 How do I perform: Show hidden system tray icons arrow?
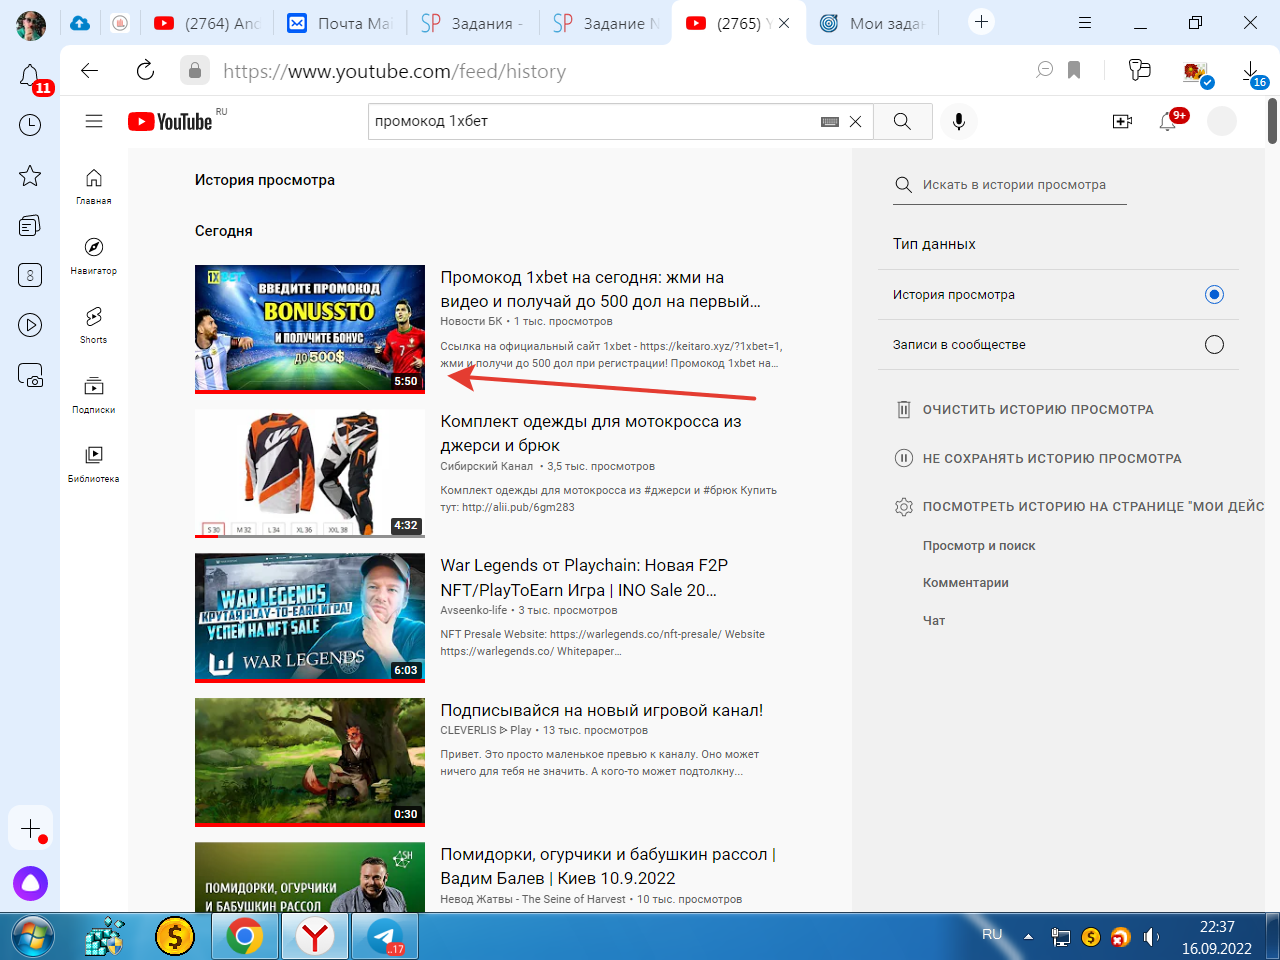[x=1028, y=937]
